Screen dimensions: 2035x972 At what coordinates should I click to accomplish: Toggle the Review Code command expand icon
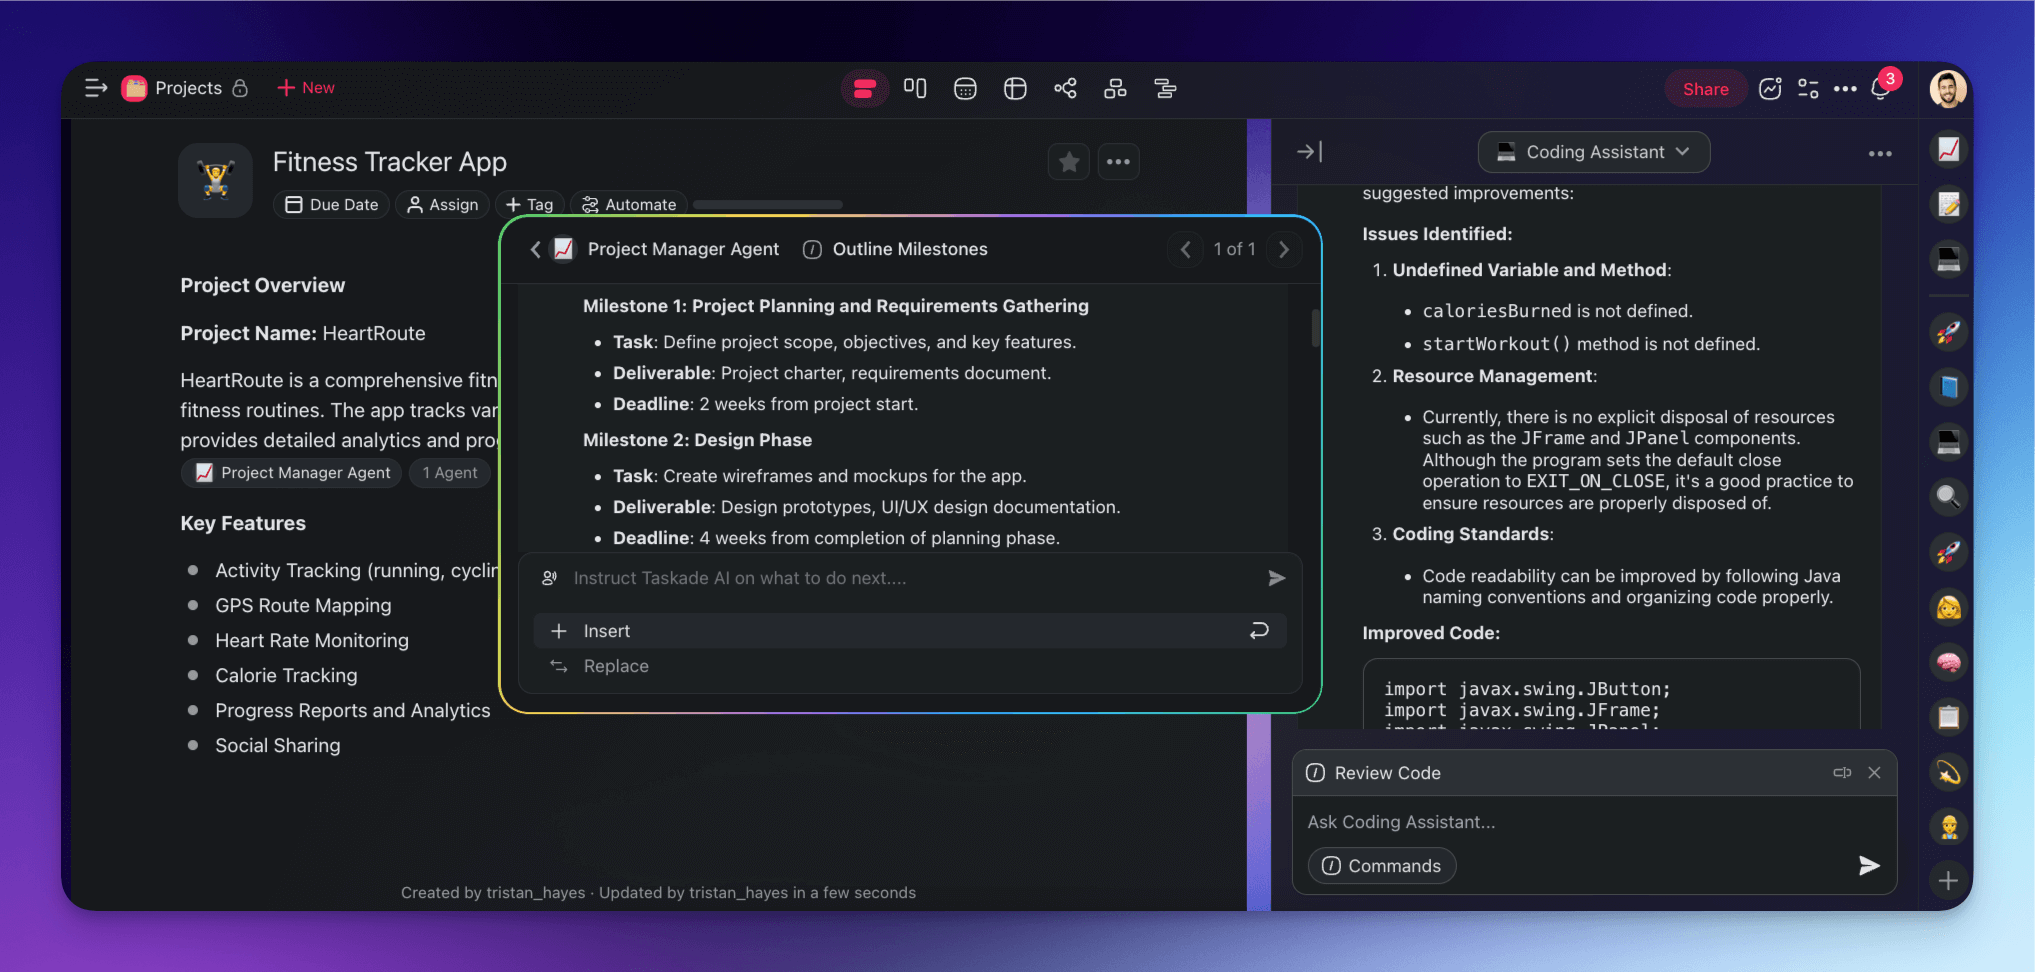pyautogui.click(x=1842, y=773)
